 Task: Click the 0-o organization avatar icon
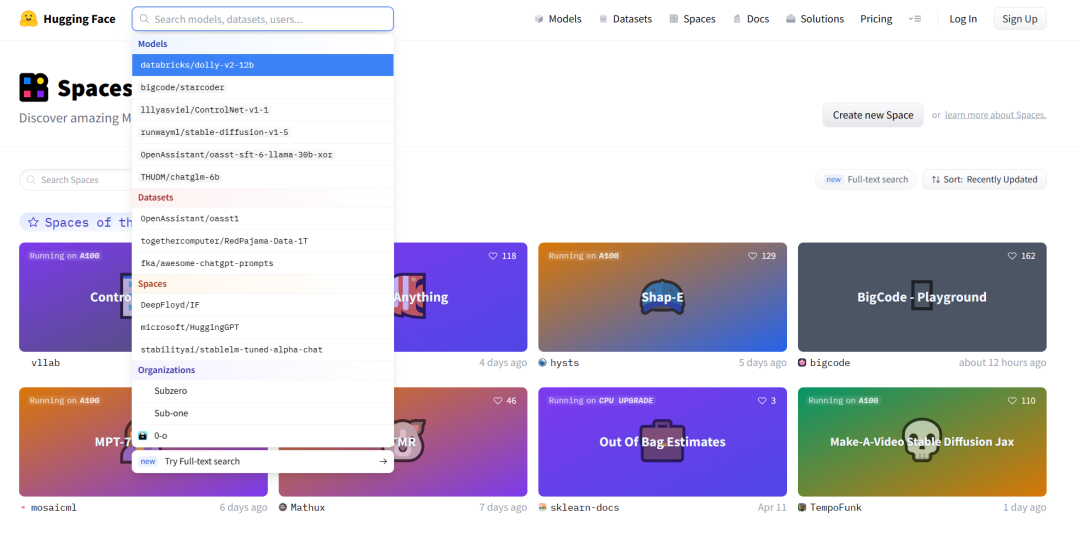(143, 436)
